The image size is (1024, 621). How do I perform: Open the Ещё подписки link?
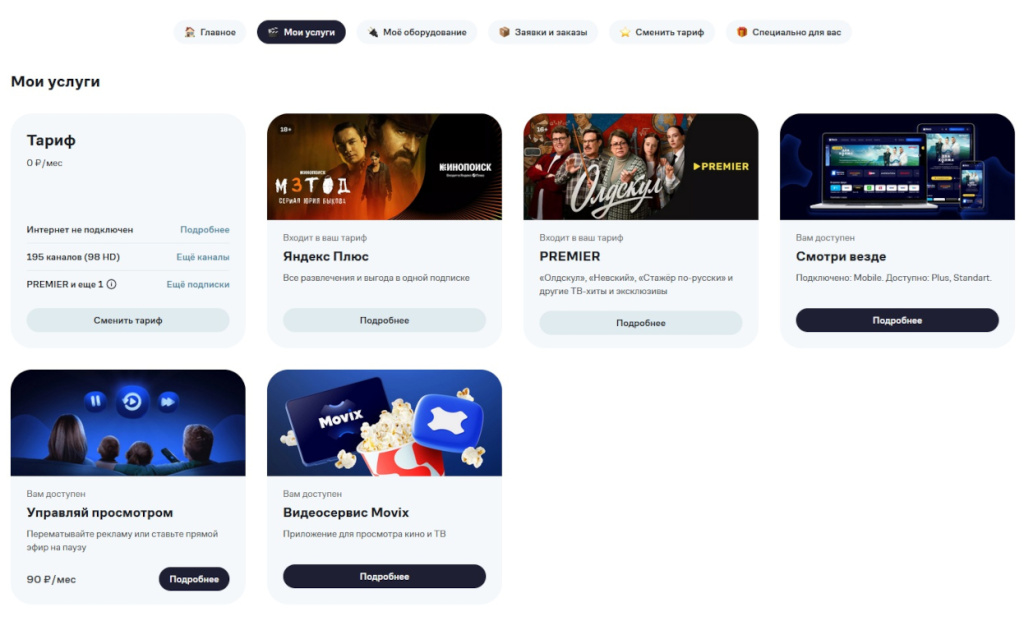click(x=198, y=284)
